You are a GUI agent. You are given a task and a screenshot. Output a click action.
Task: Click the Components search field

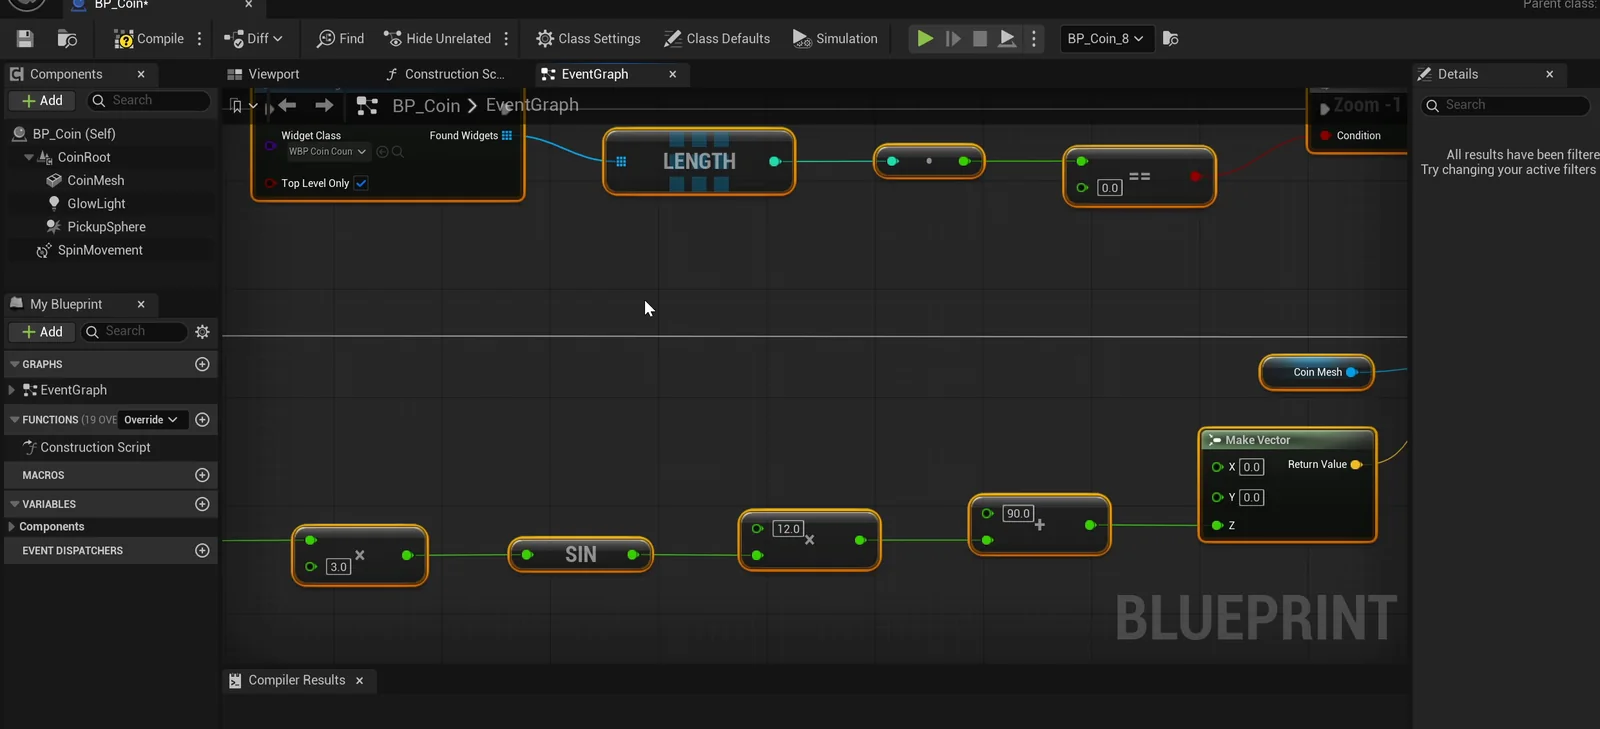(x=148, y=101)
